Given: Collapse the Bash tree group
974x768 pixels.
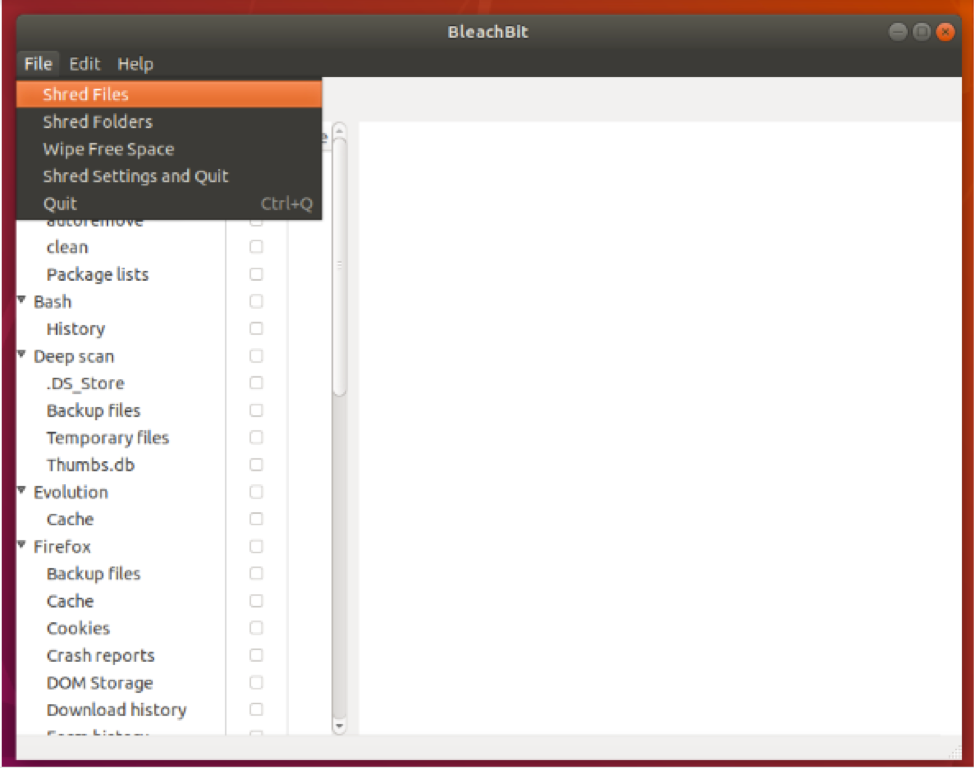Looking at the screenshot, I should pos(22,300).
